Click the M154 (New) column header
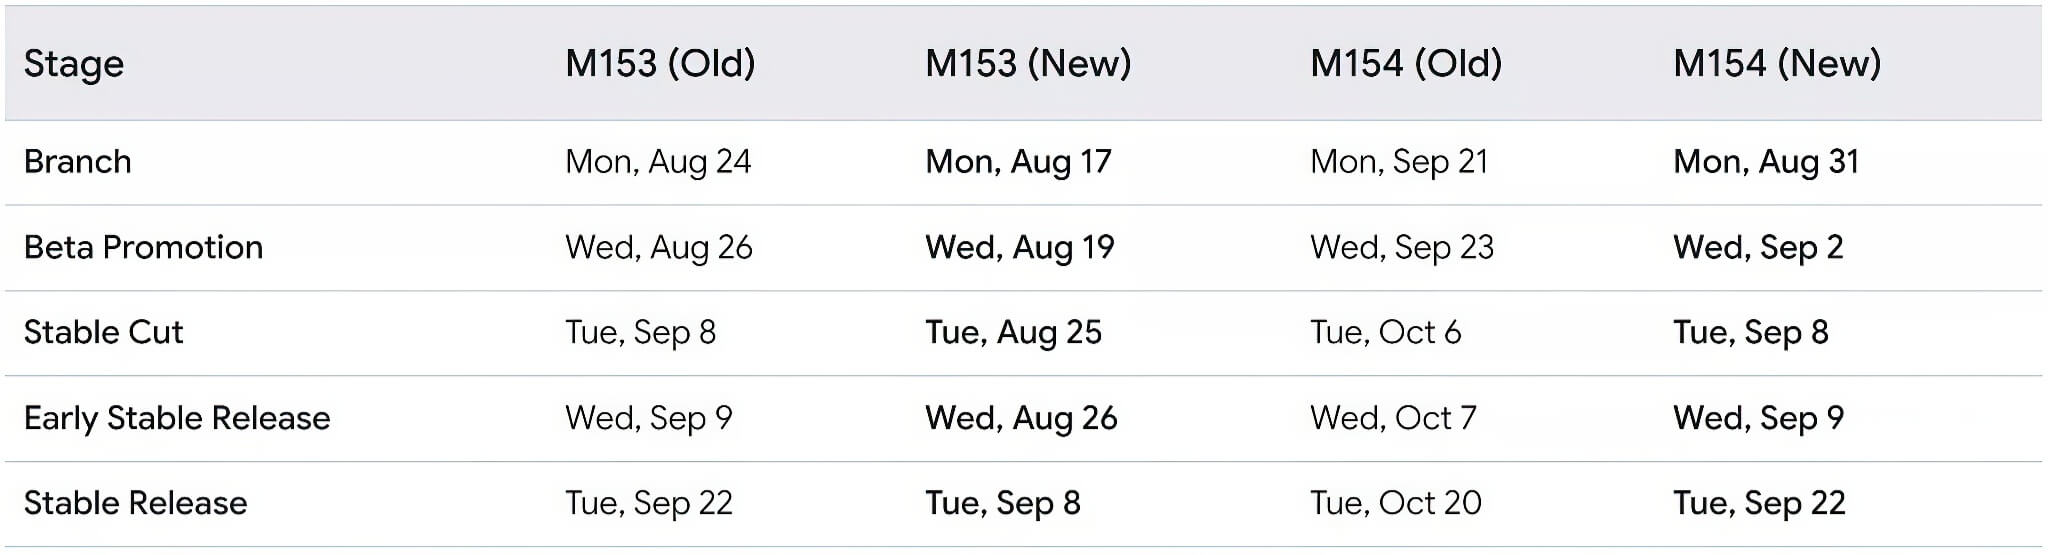The image size is (2048, 555). pos(1777,64)
